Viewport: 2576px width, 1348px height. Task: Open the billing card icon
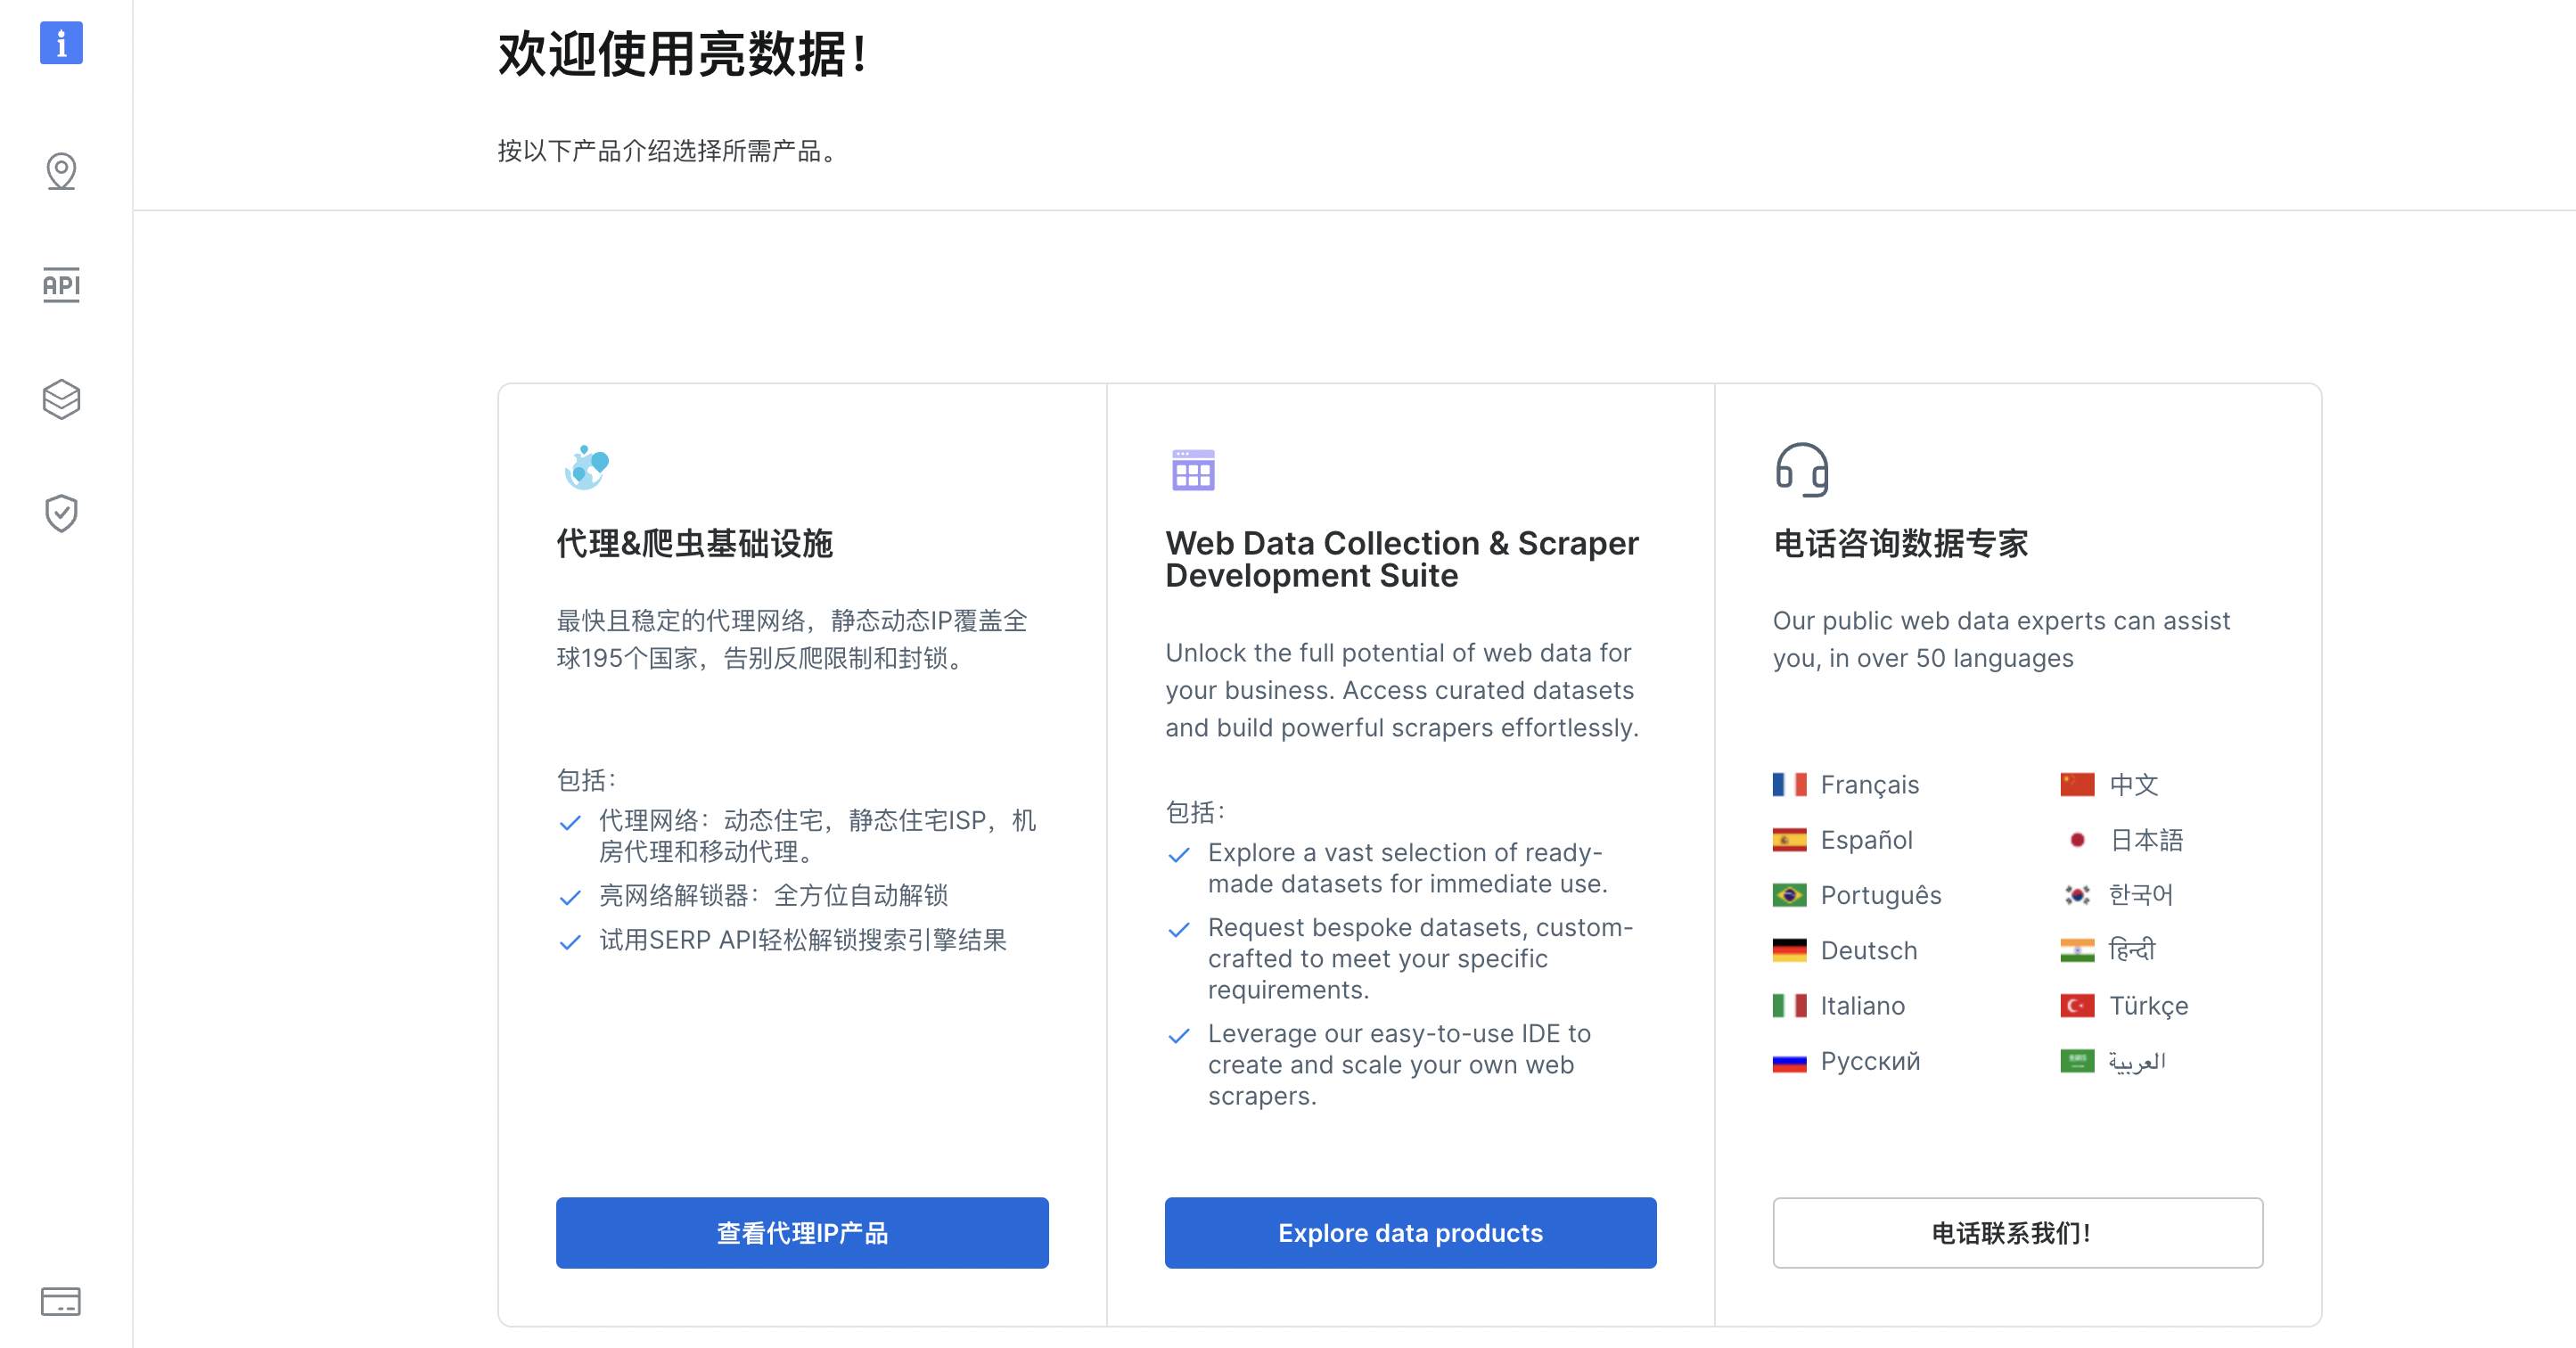tap(61, 1301)
